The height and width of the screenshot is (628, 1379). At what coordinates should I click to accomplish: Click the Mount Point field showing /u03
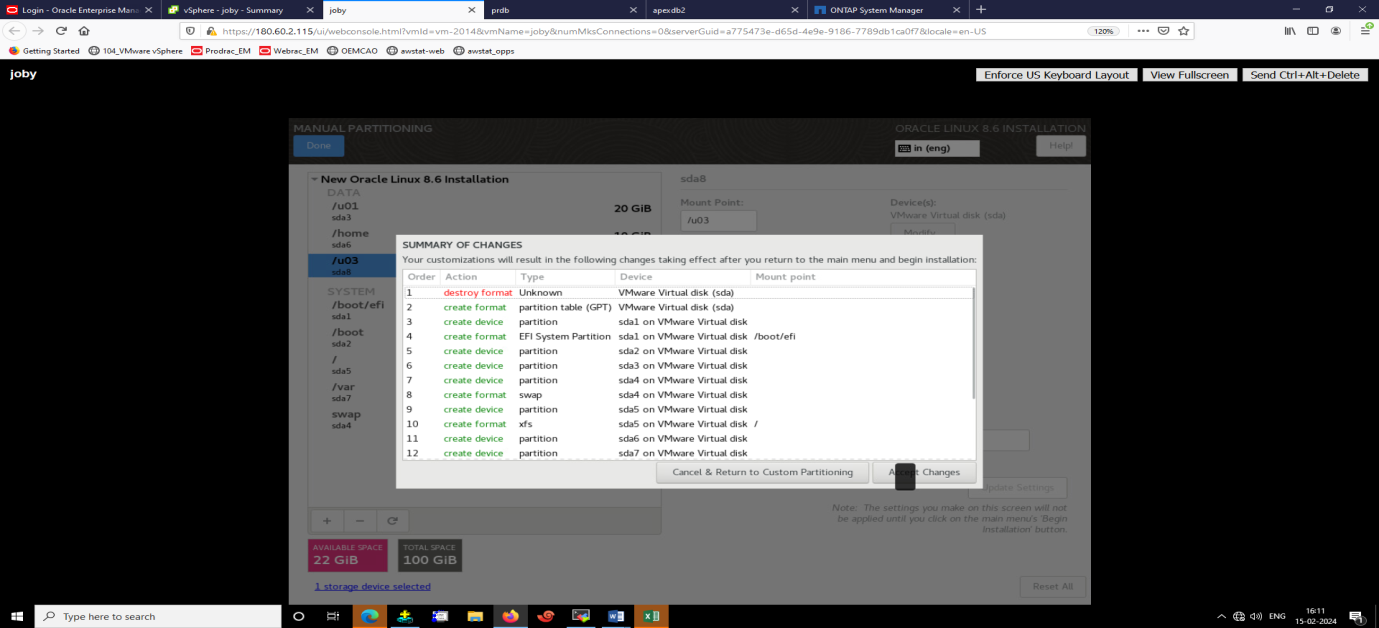click(718, 220)
